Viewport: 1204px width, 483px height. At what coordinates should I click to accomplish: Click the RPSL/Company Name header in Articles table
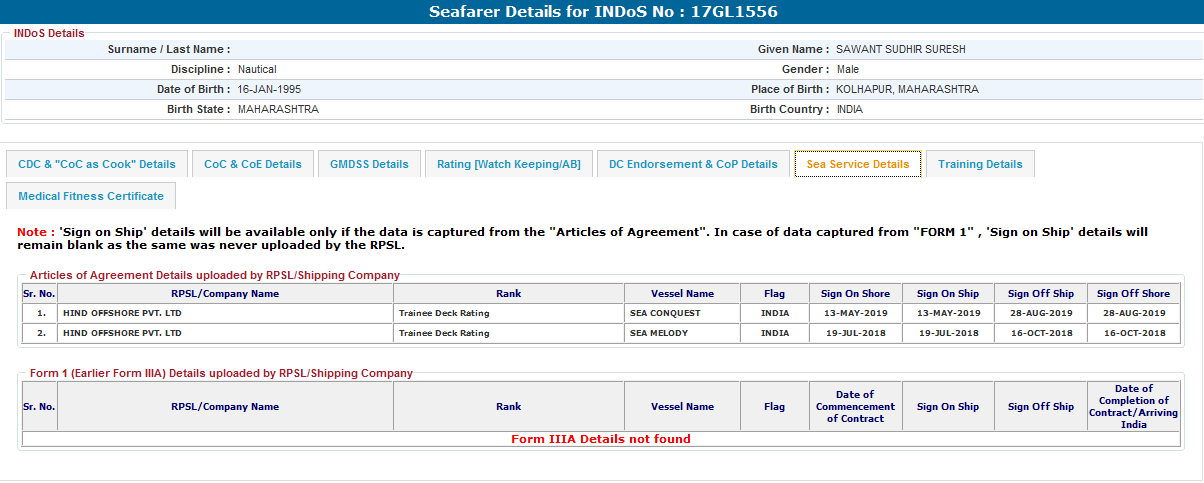(225, 294)
